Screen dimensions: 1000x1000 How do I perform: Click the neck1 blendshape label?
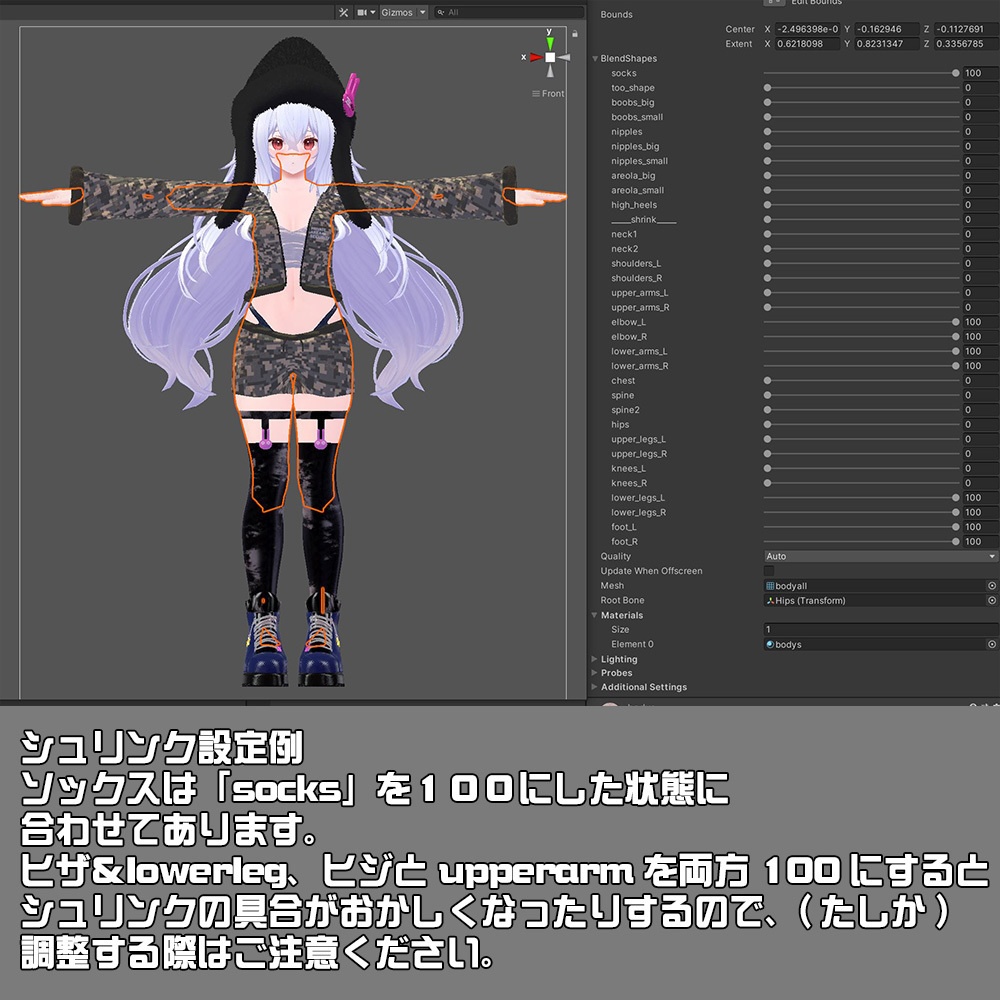point(624,234)
